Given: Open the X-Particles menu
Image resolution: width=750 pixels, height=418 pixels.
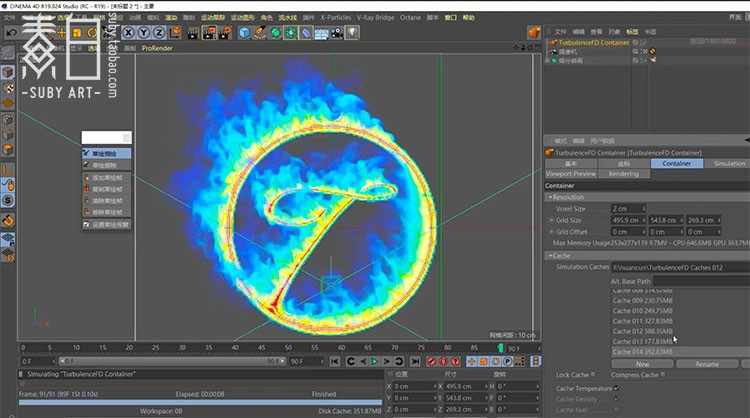Looking at the screenshot, I should click(x=336, y=18).
